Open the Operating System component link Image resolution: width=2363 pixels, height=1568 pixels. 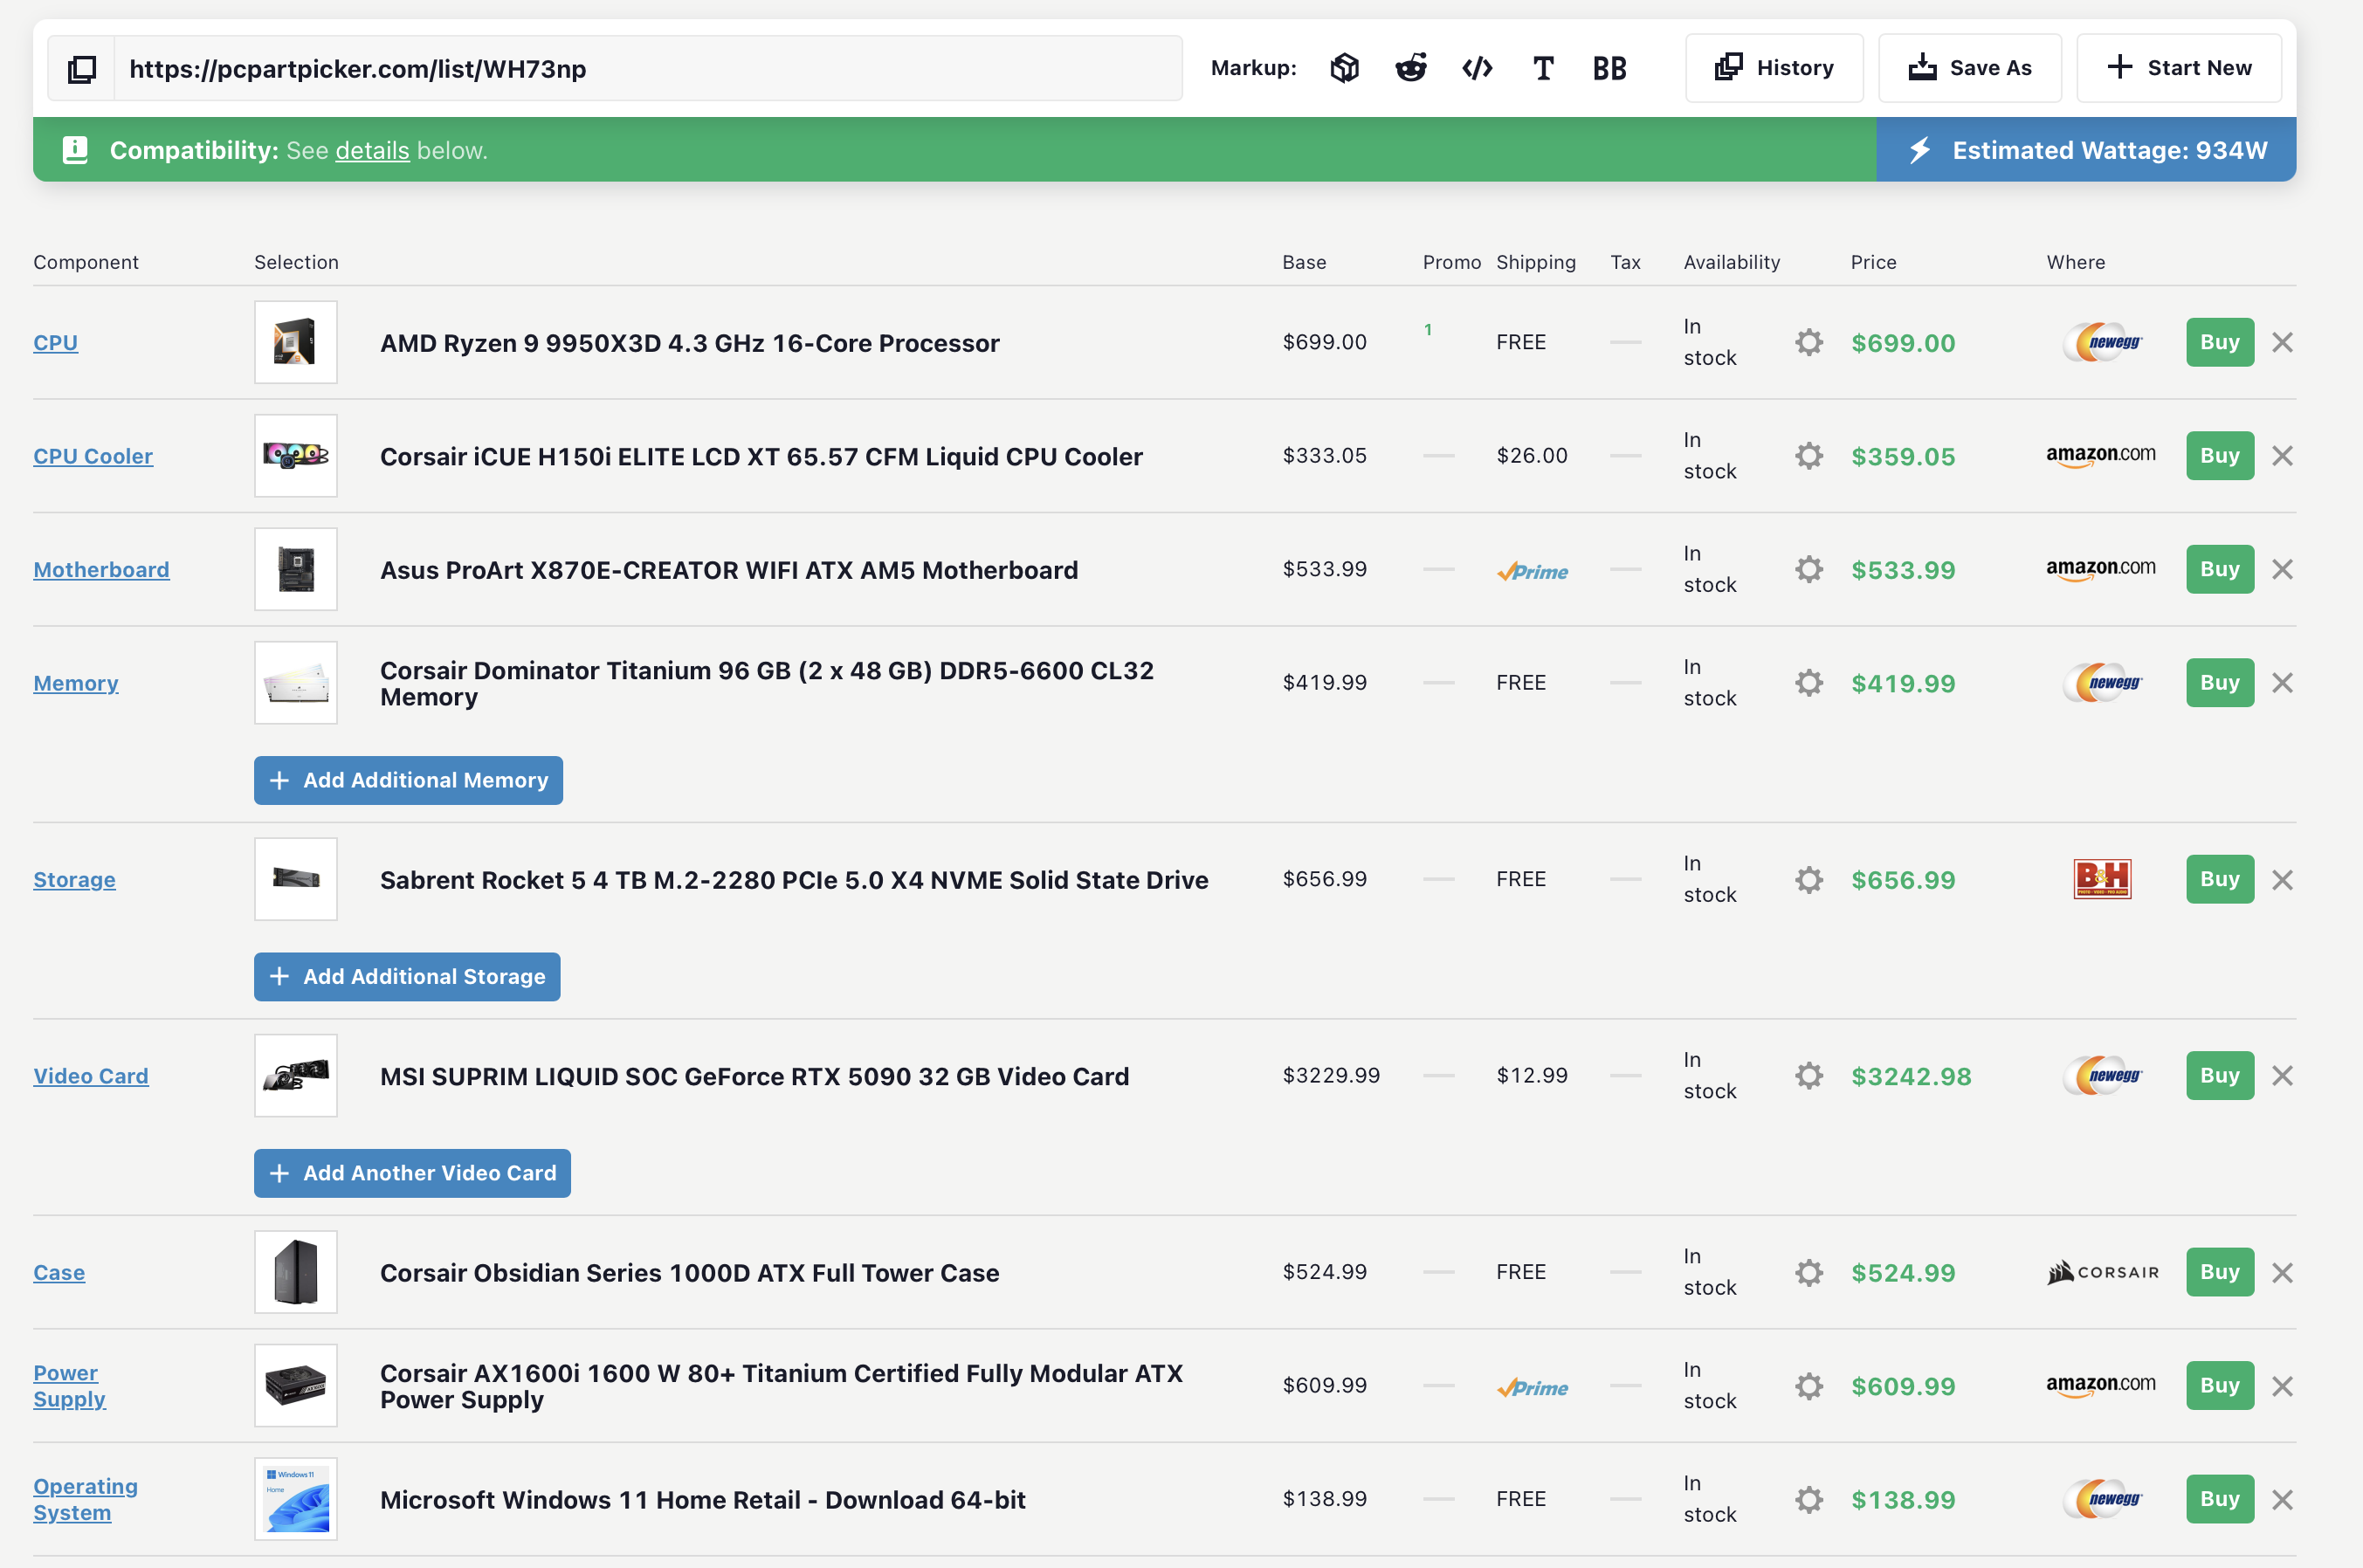[x=85, y=1499]
